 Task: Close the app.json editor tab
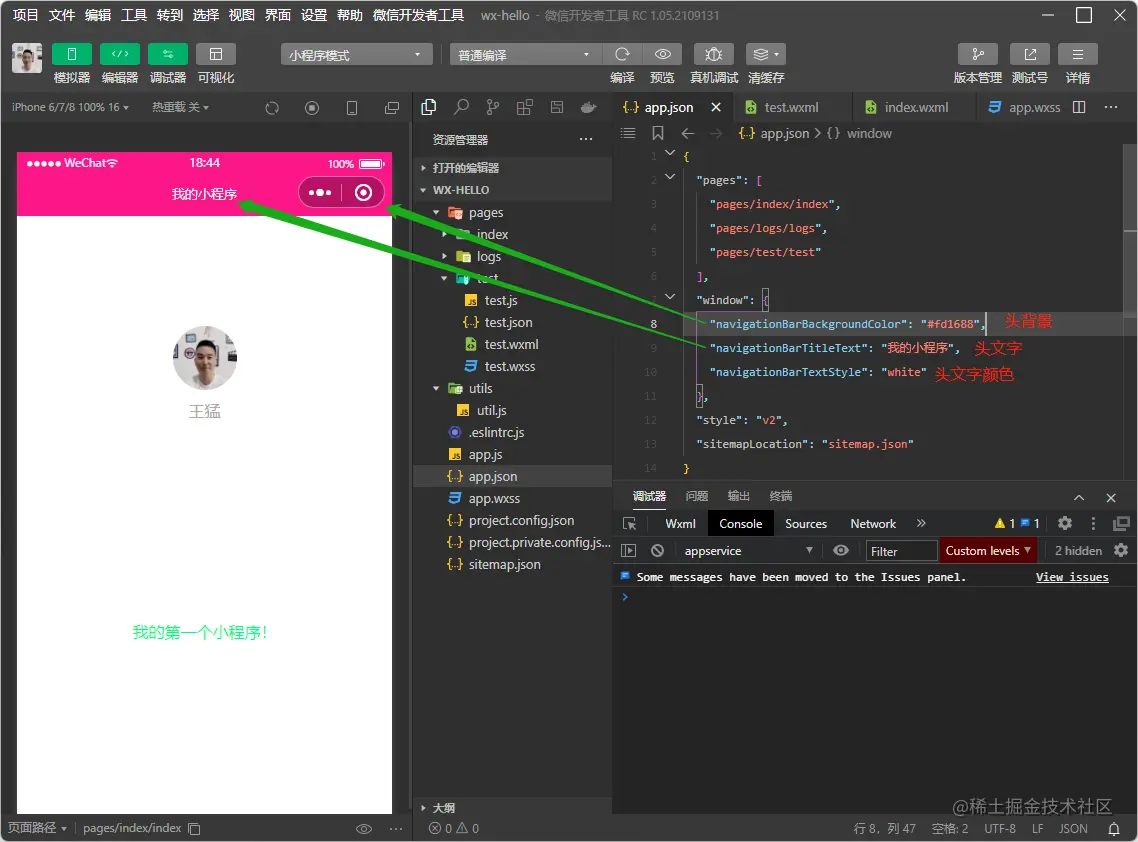tap(716, 107)
